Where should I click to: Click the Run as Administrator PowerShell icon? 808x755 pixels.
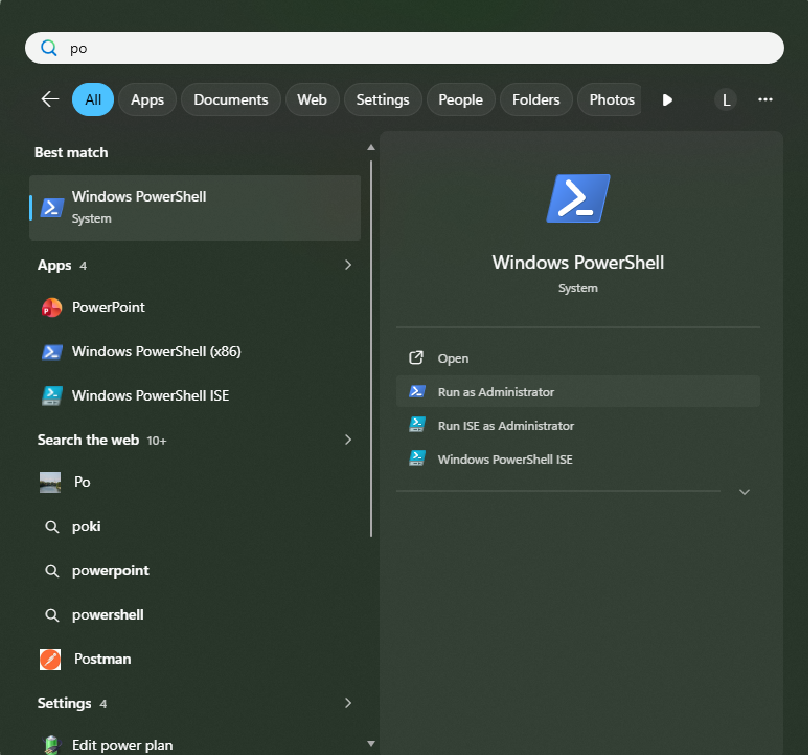point(417,391)
